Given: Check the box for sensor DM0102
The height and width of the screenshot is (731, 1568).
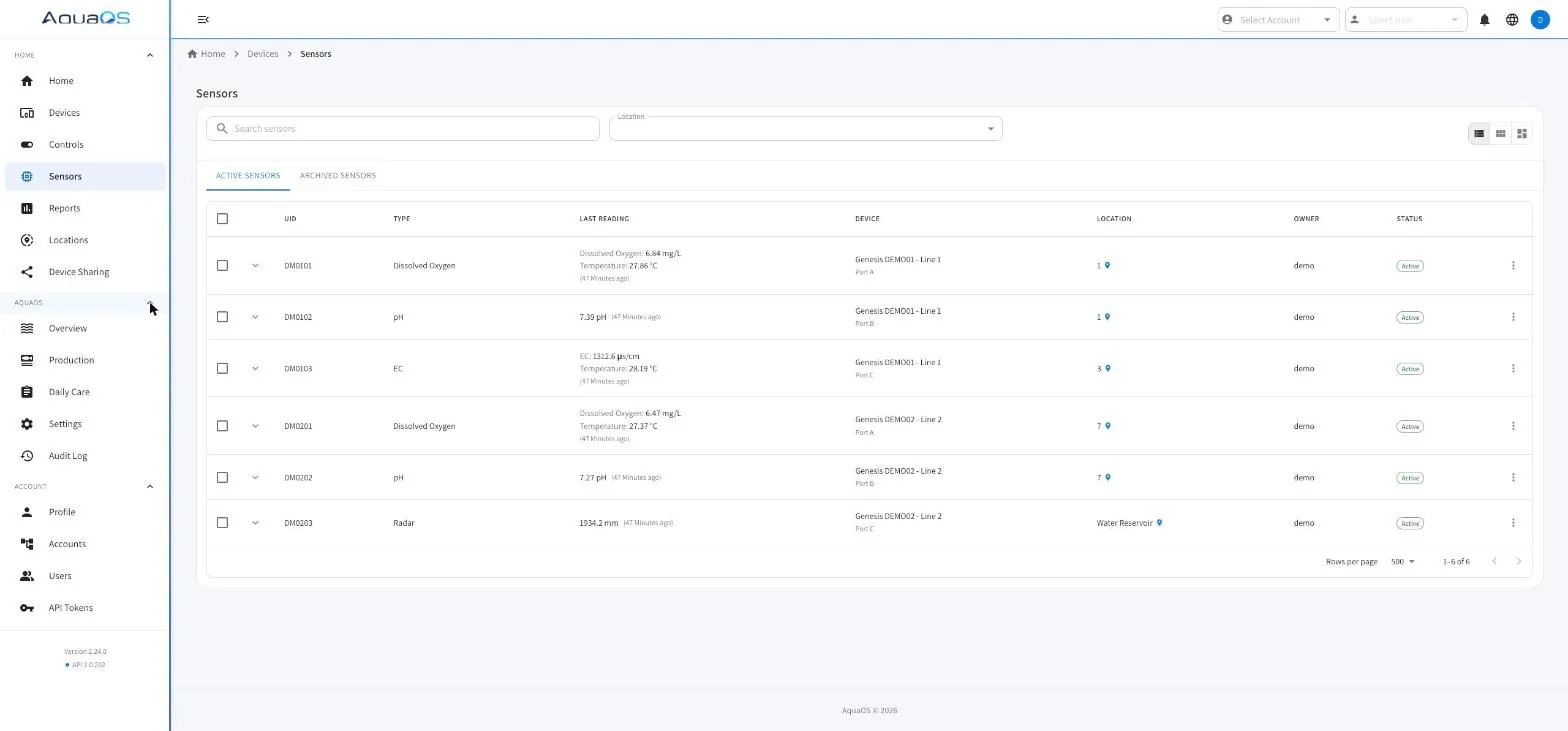Looking at the screenshot, I should click(x=222, y=317).
